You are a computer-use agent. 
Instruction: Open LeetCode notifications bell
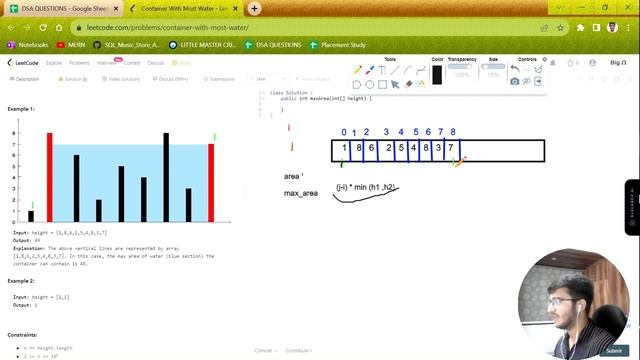pyautogui.click(x=553, y=63)
